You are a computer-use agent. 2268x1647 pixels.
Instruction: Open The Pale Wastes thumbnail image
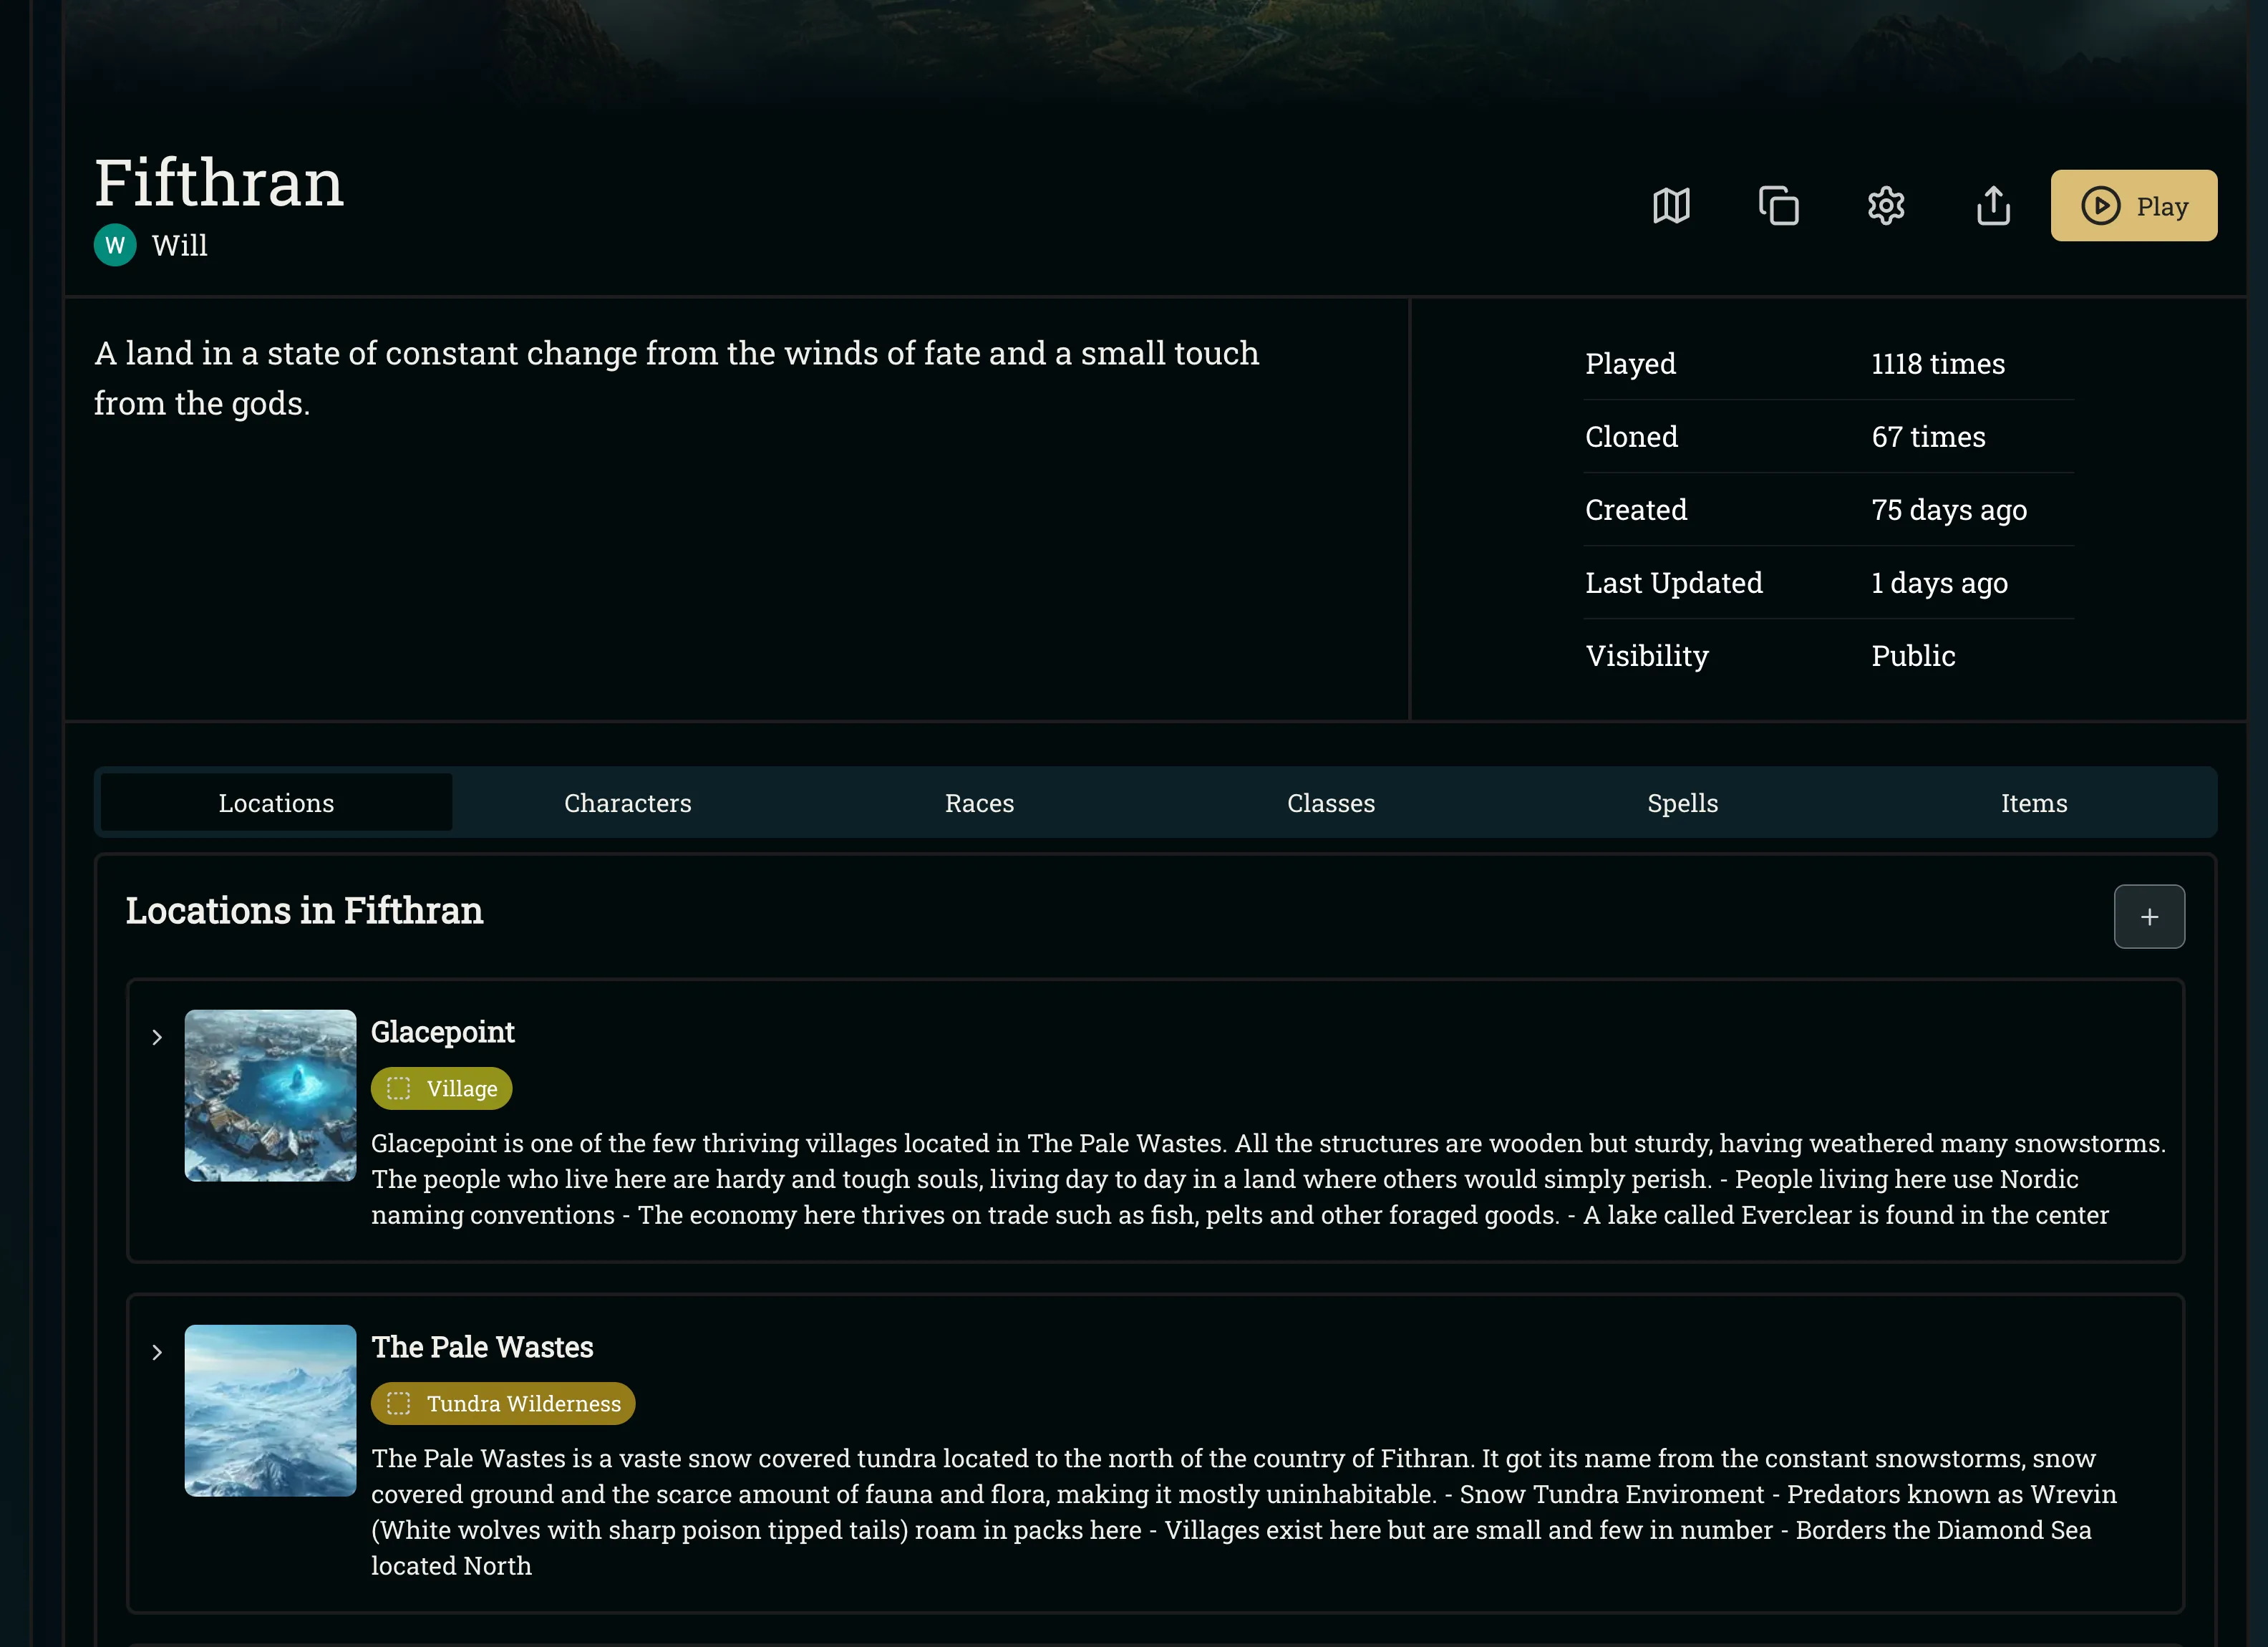(x=270, y=1410)
